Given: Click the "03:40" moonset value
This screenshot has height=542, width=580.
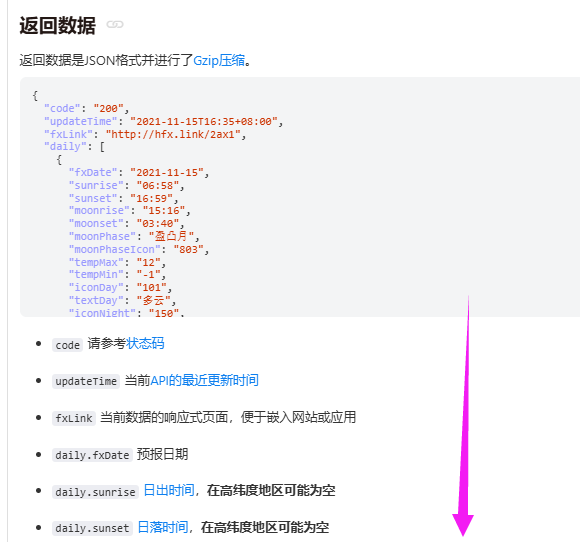Looking at the screenshot, I should 158,223.
